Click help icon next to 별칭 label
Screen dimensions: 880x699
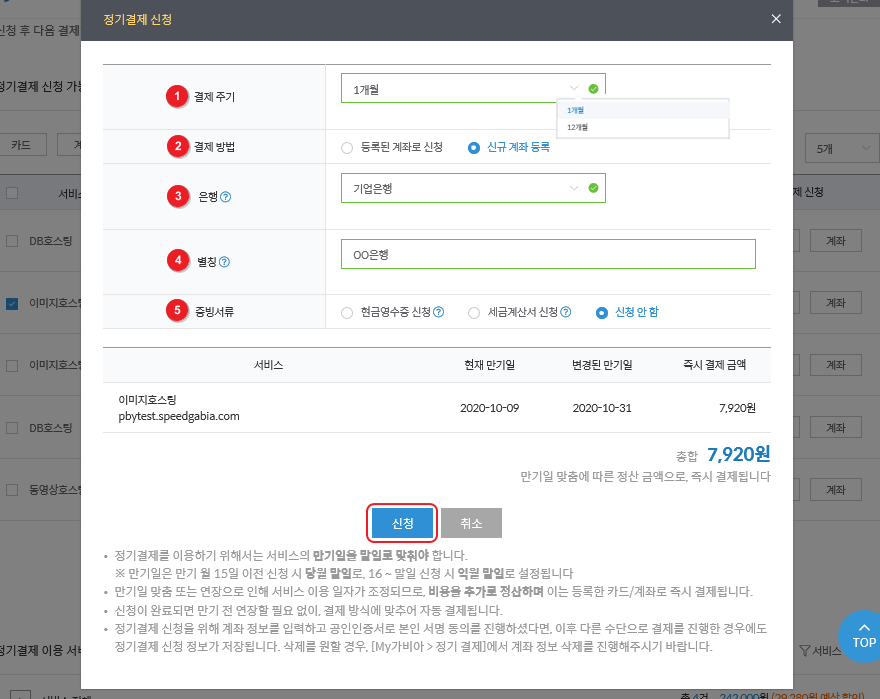coord(224,262)
